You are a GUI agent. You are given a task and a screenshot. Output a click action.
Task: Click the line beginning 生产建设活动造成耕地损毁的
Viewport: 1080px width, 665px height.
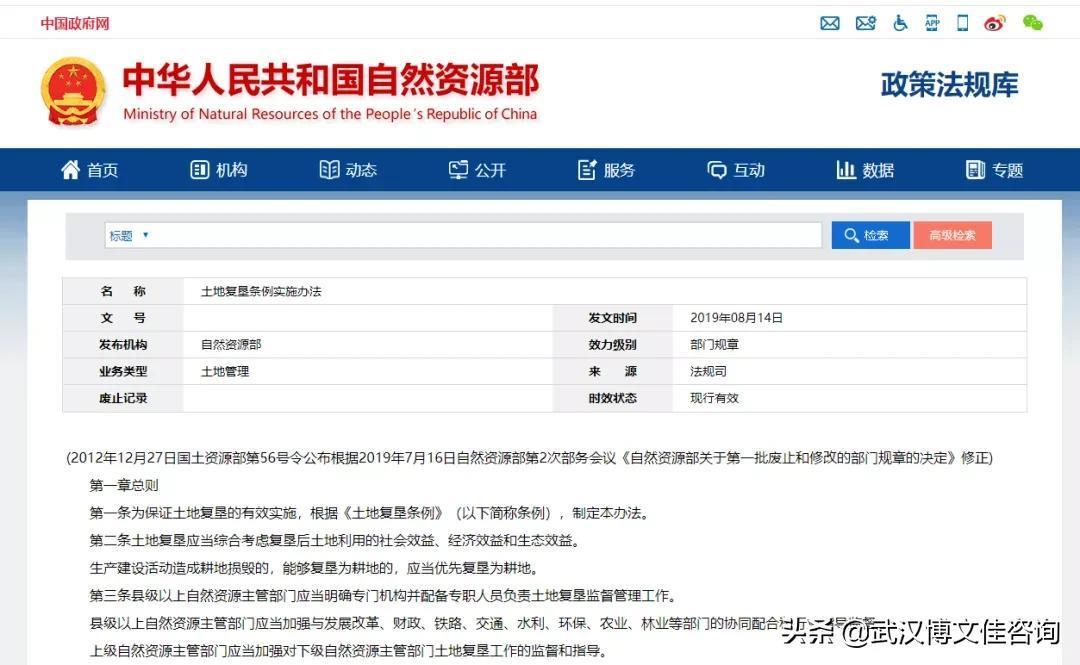tap(314, 568)
